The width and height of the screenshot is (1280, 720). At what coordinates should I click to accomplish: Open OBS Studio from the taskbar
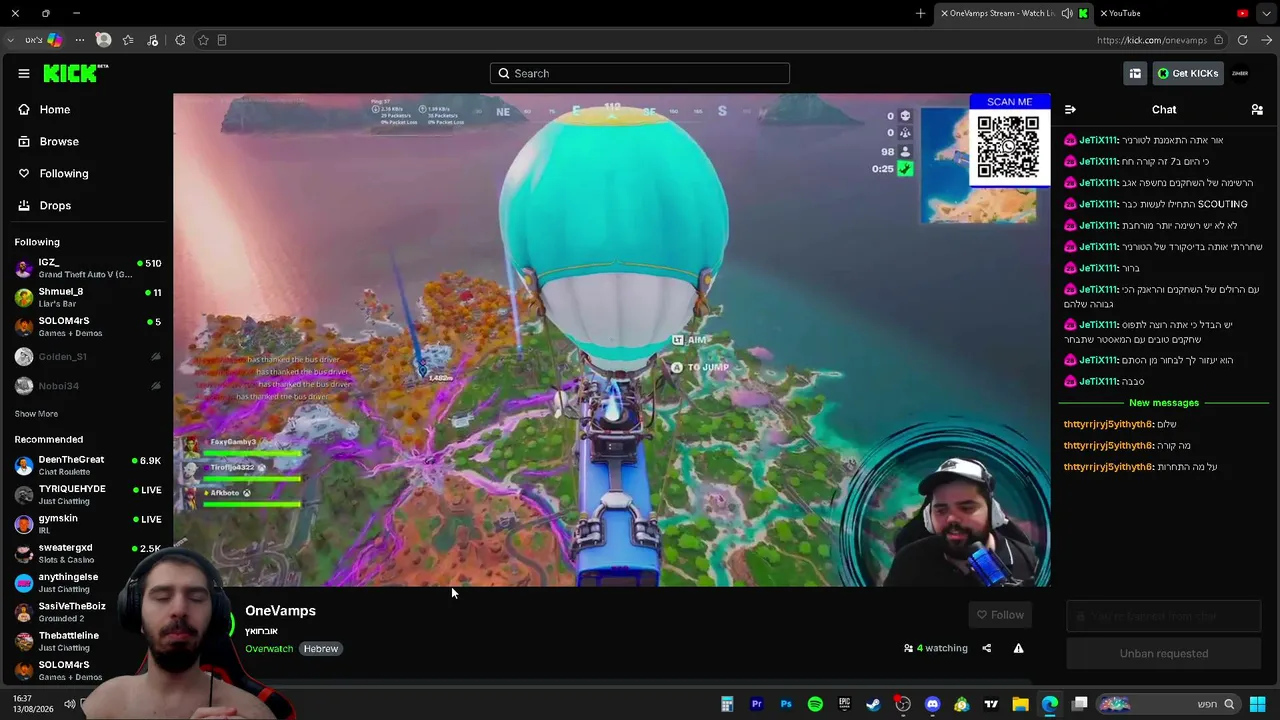903,704
